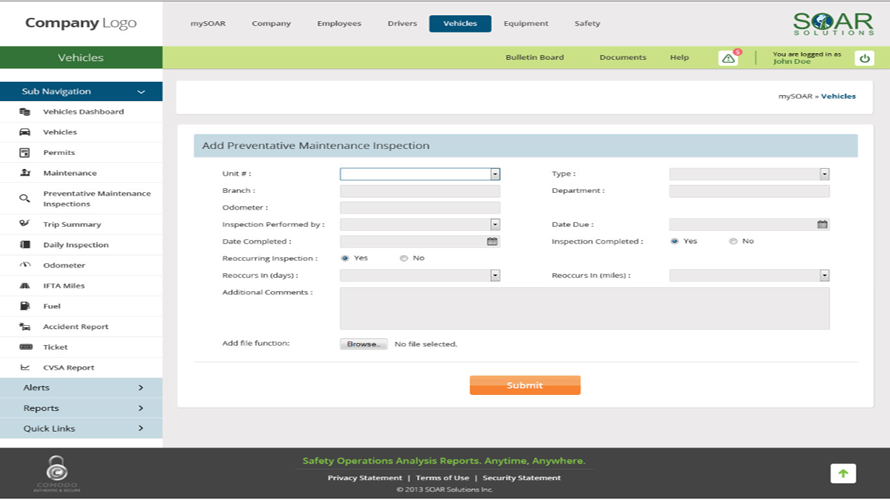Select No for Inspection Completed
The width and height of the screenshot is (890, 500).
coord(733,242)
